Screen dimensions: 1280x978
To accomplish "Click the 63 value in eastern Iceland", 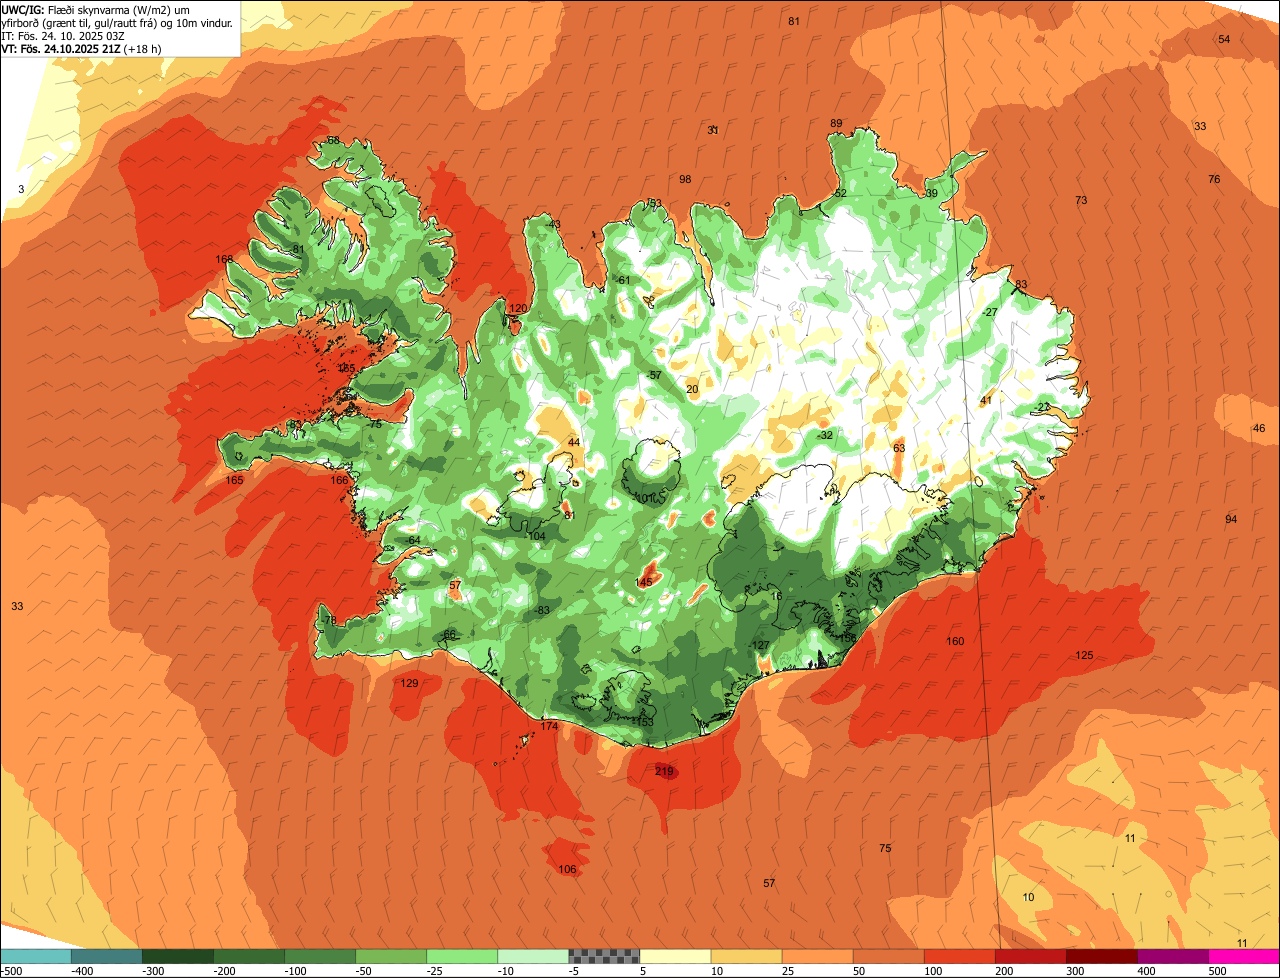I will pyautogui.click(x=899, y=448).
